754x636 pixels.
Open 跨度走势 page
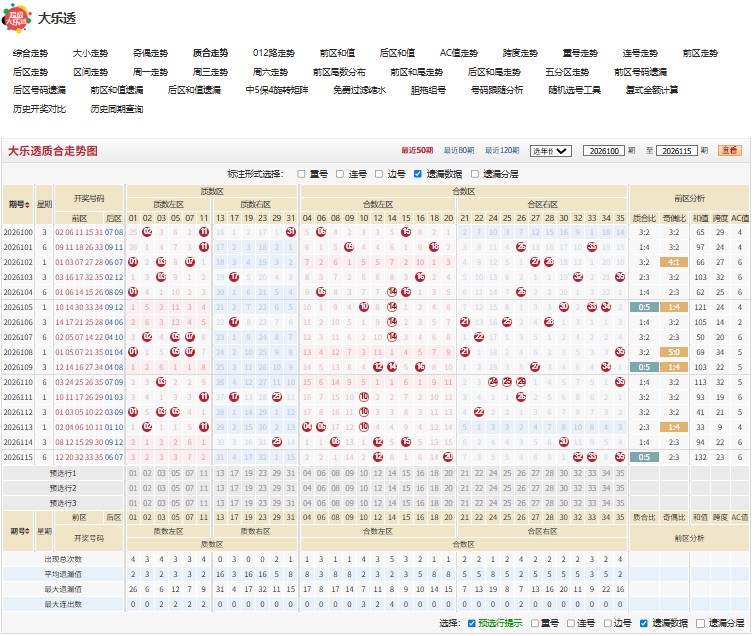(520, 53)
